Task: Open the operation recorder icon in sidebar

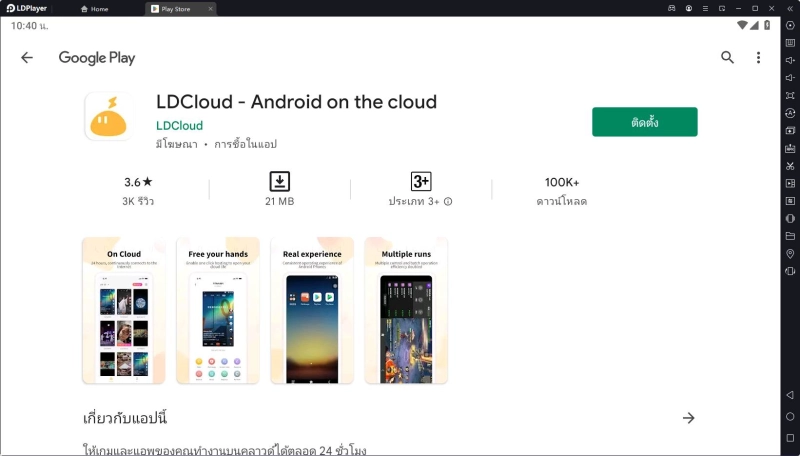Action: click(790, 201)
